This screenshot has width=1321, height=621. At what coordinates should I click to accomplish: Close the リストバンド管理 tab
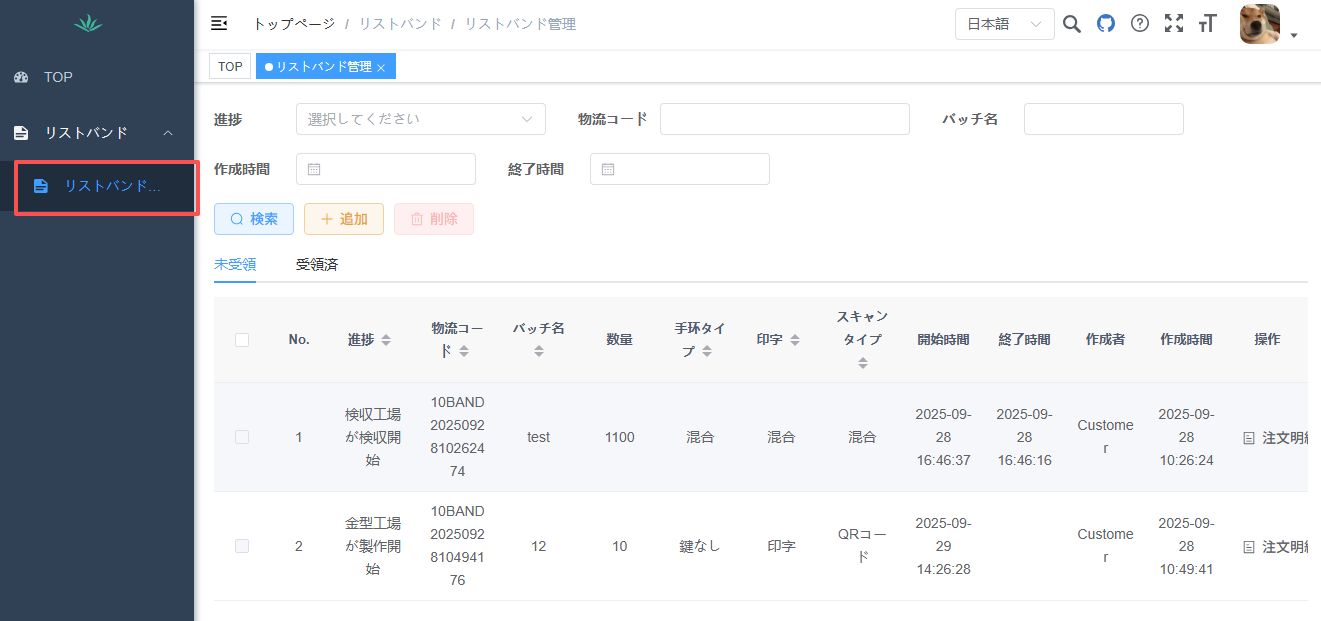[x=381, y=68]
